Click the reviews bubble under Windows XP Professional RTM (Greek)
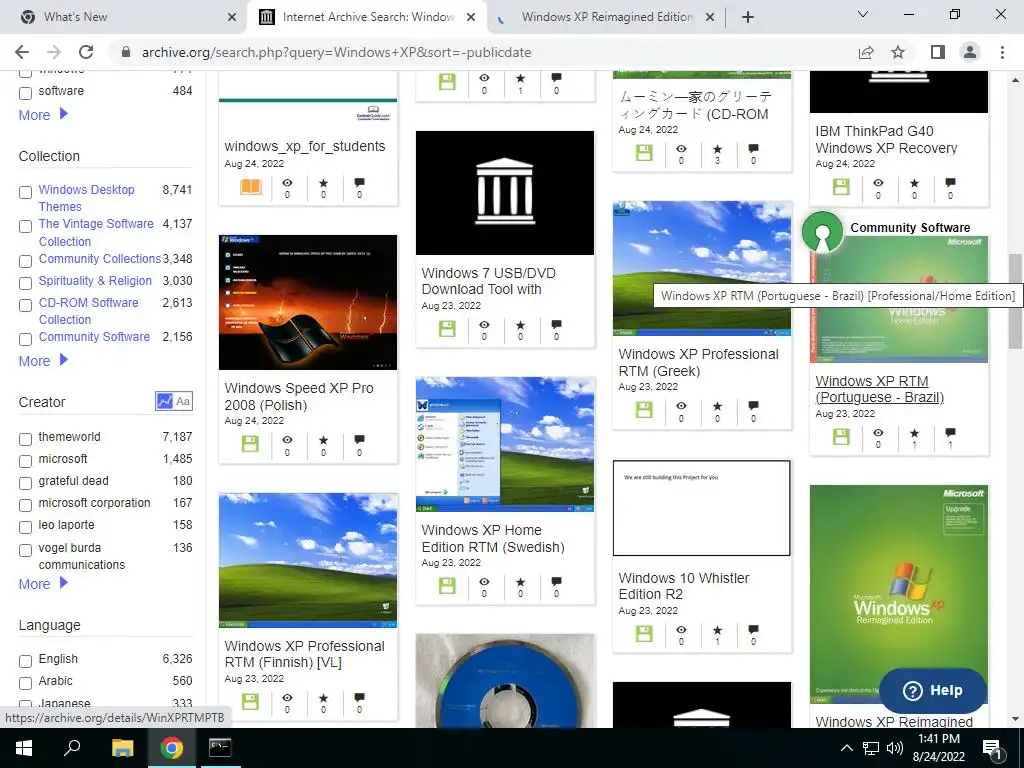1024x768 pixels. pyautogui.click(x=753, y=406)
